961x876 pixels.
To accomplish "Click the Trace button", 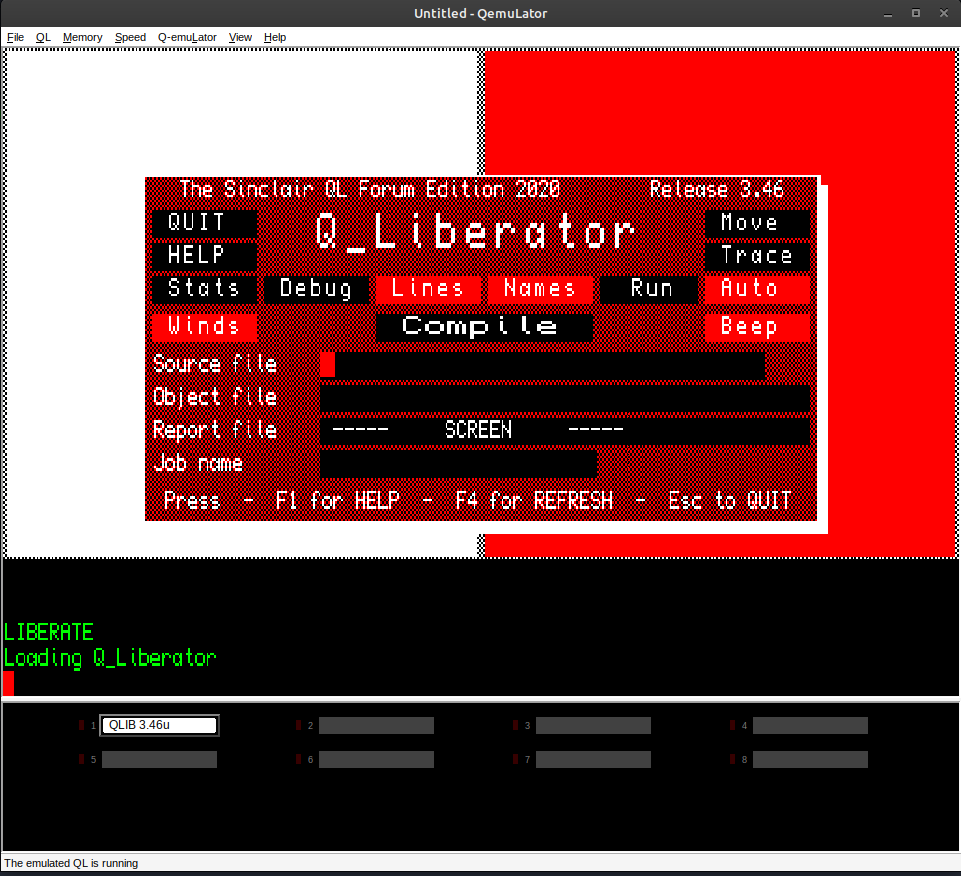I will pyautogui.click(x=757, y=256).
